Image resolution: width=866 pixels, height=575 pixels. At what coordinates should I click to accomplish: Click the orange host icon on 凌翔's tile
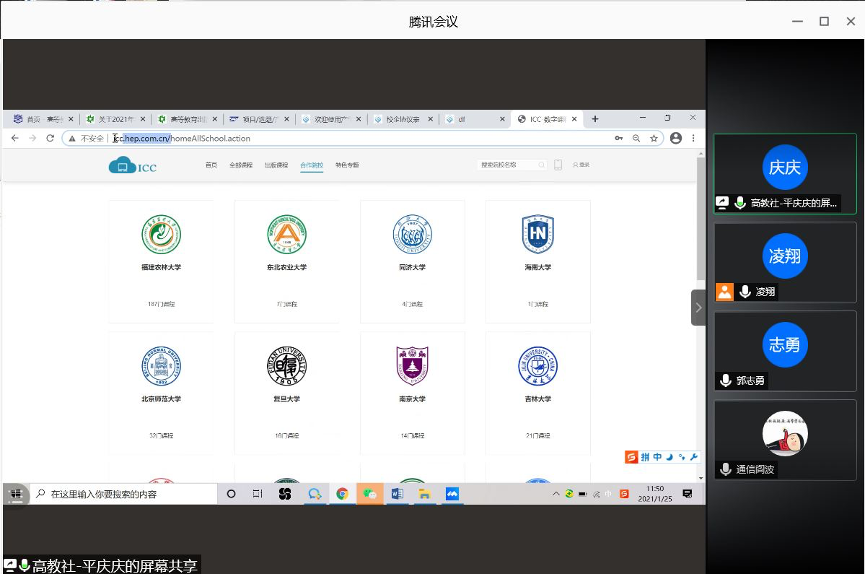[725, 292]
